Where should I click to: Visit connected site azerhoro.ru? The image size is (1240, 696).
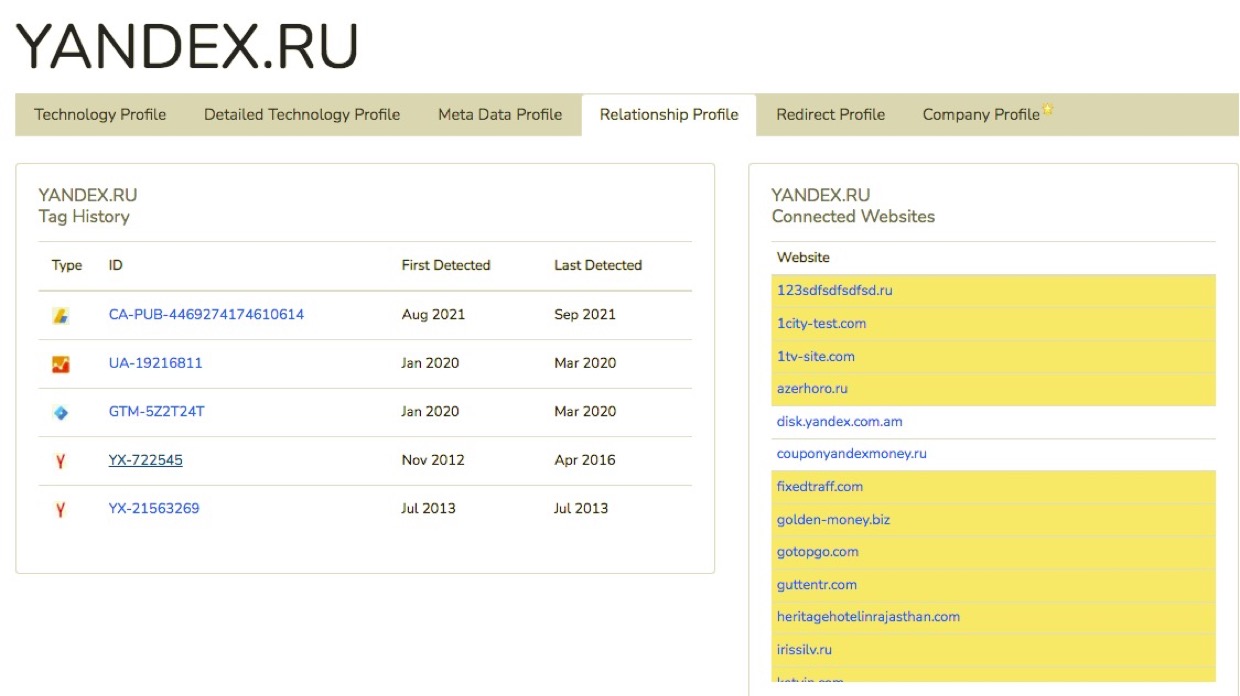coord(812,389)
